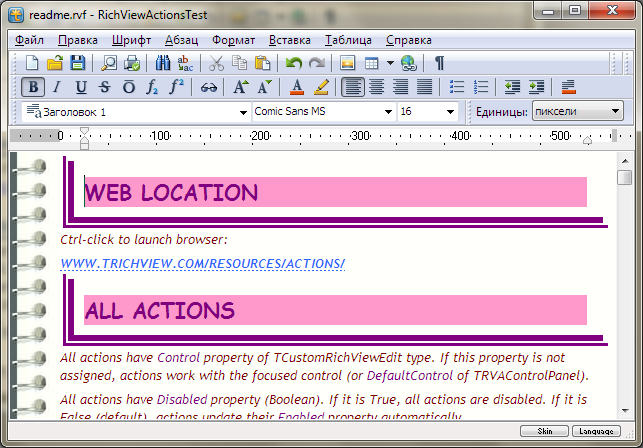Click the Save file icon
643x448 pixels.
click(80, 63)
